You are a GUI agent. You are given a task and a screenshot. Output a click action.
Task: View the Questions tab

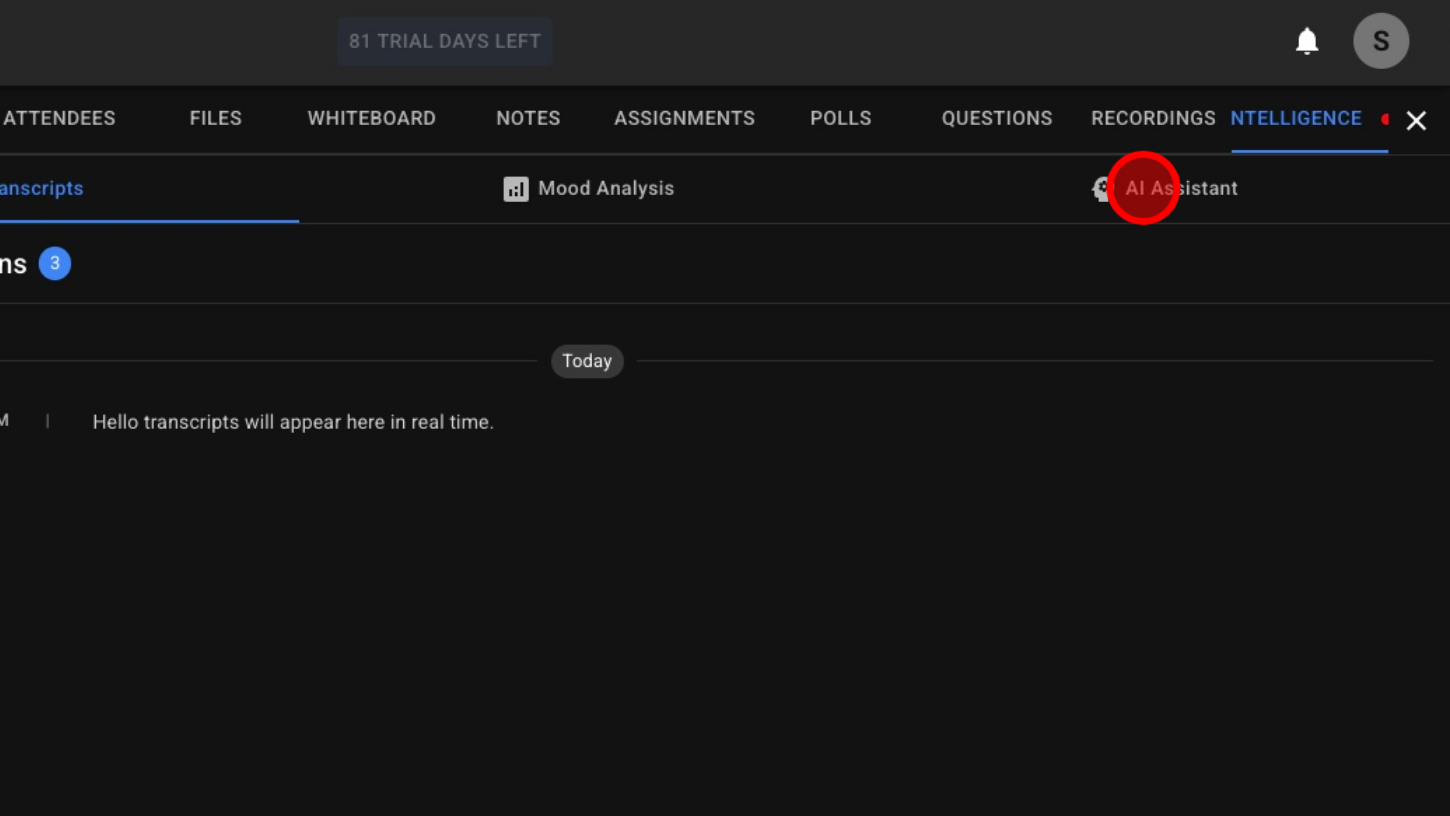(x=996, y=118)
